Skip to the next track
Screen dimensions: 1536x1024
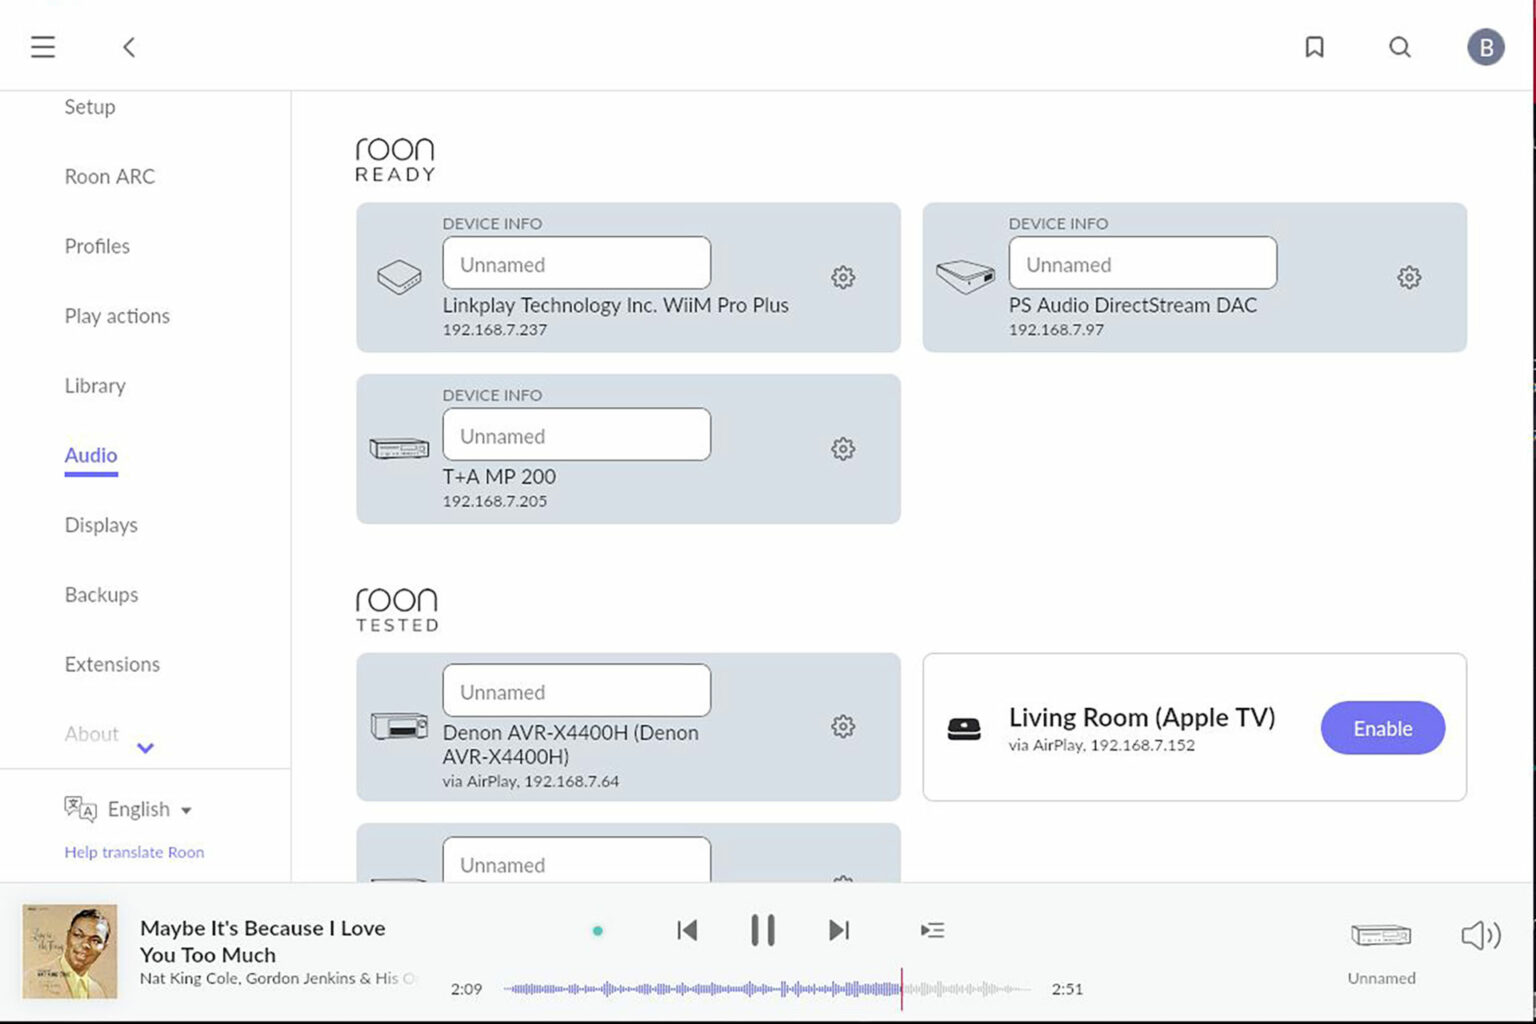point(839,929)
